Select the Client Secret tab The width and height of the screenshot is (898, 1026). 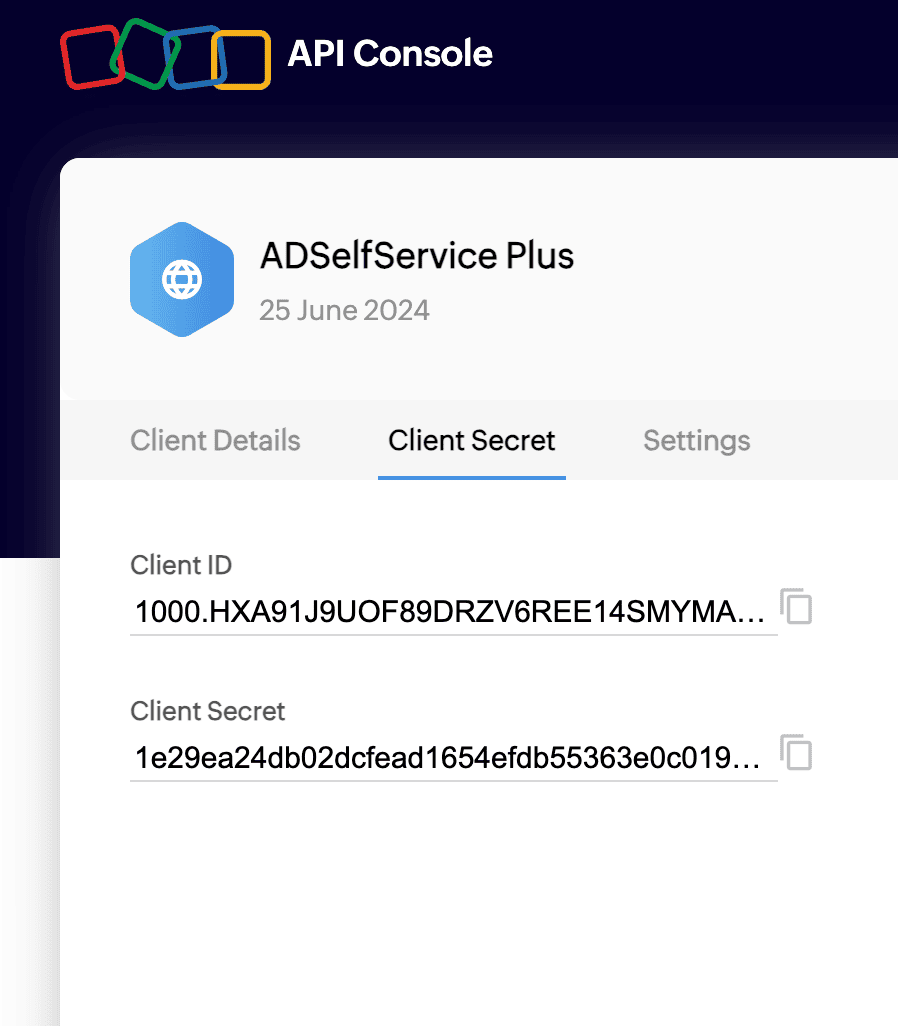click(471, 440)
